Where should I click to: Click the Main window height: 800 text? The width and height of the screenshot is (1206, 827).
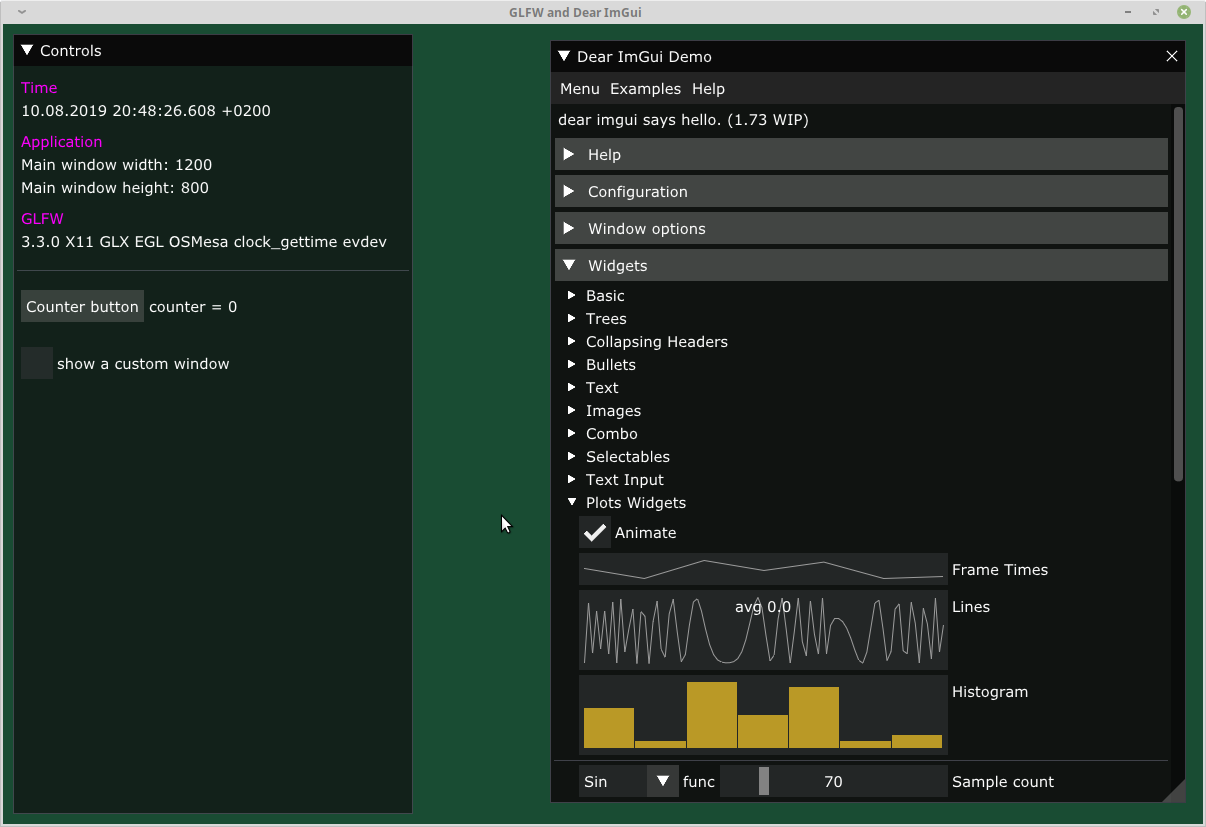(115, 187)
